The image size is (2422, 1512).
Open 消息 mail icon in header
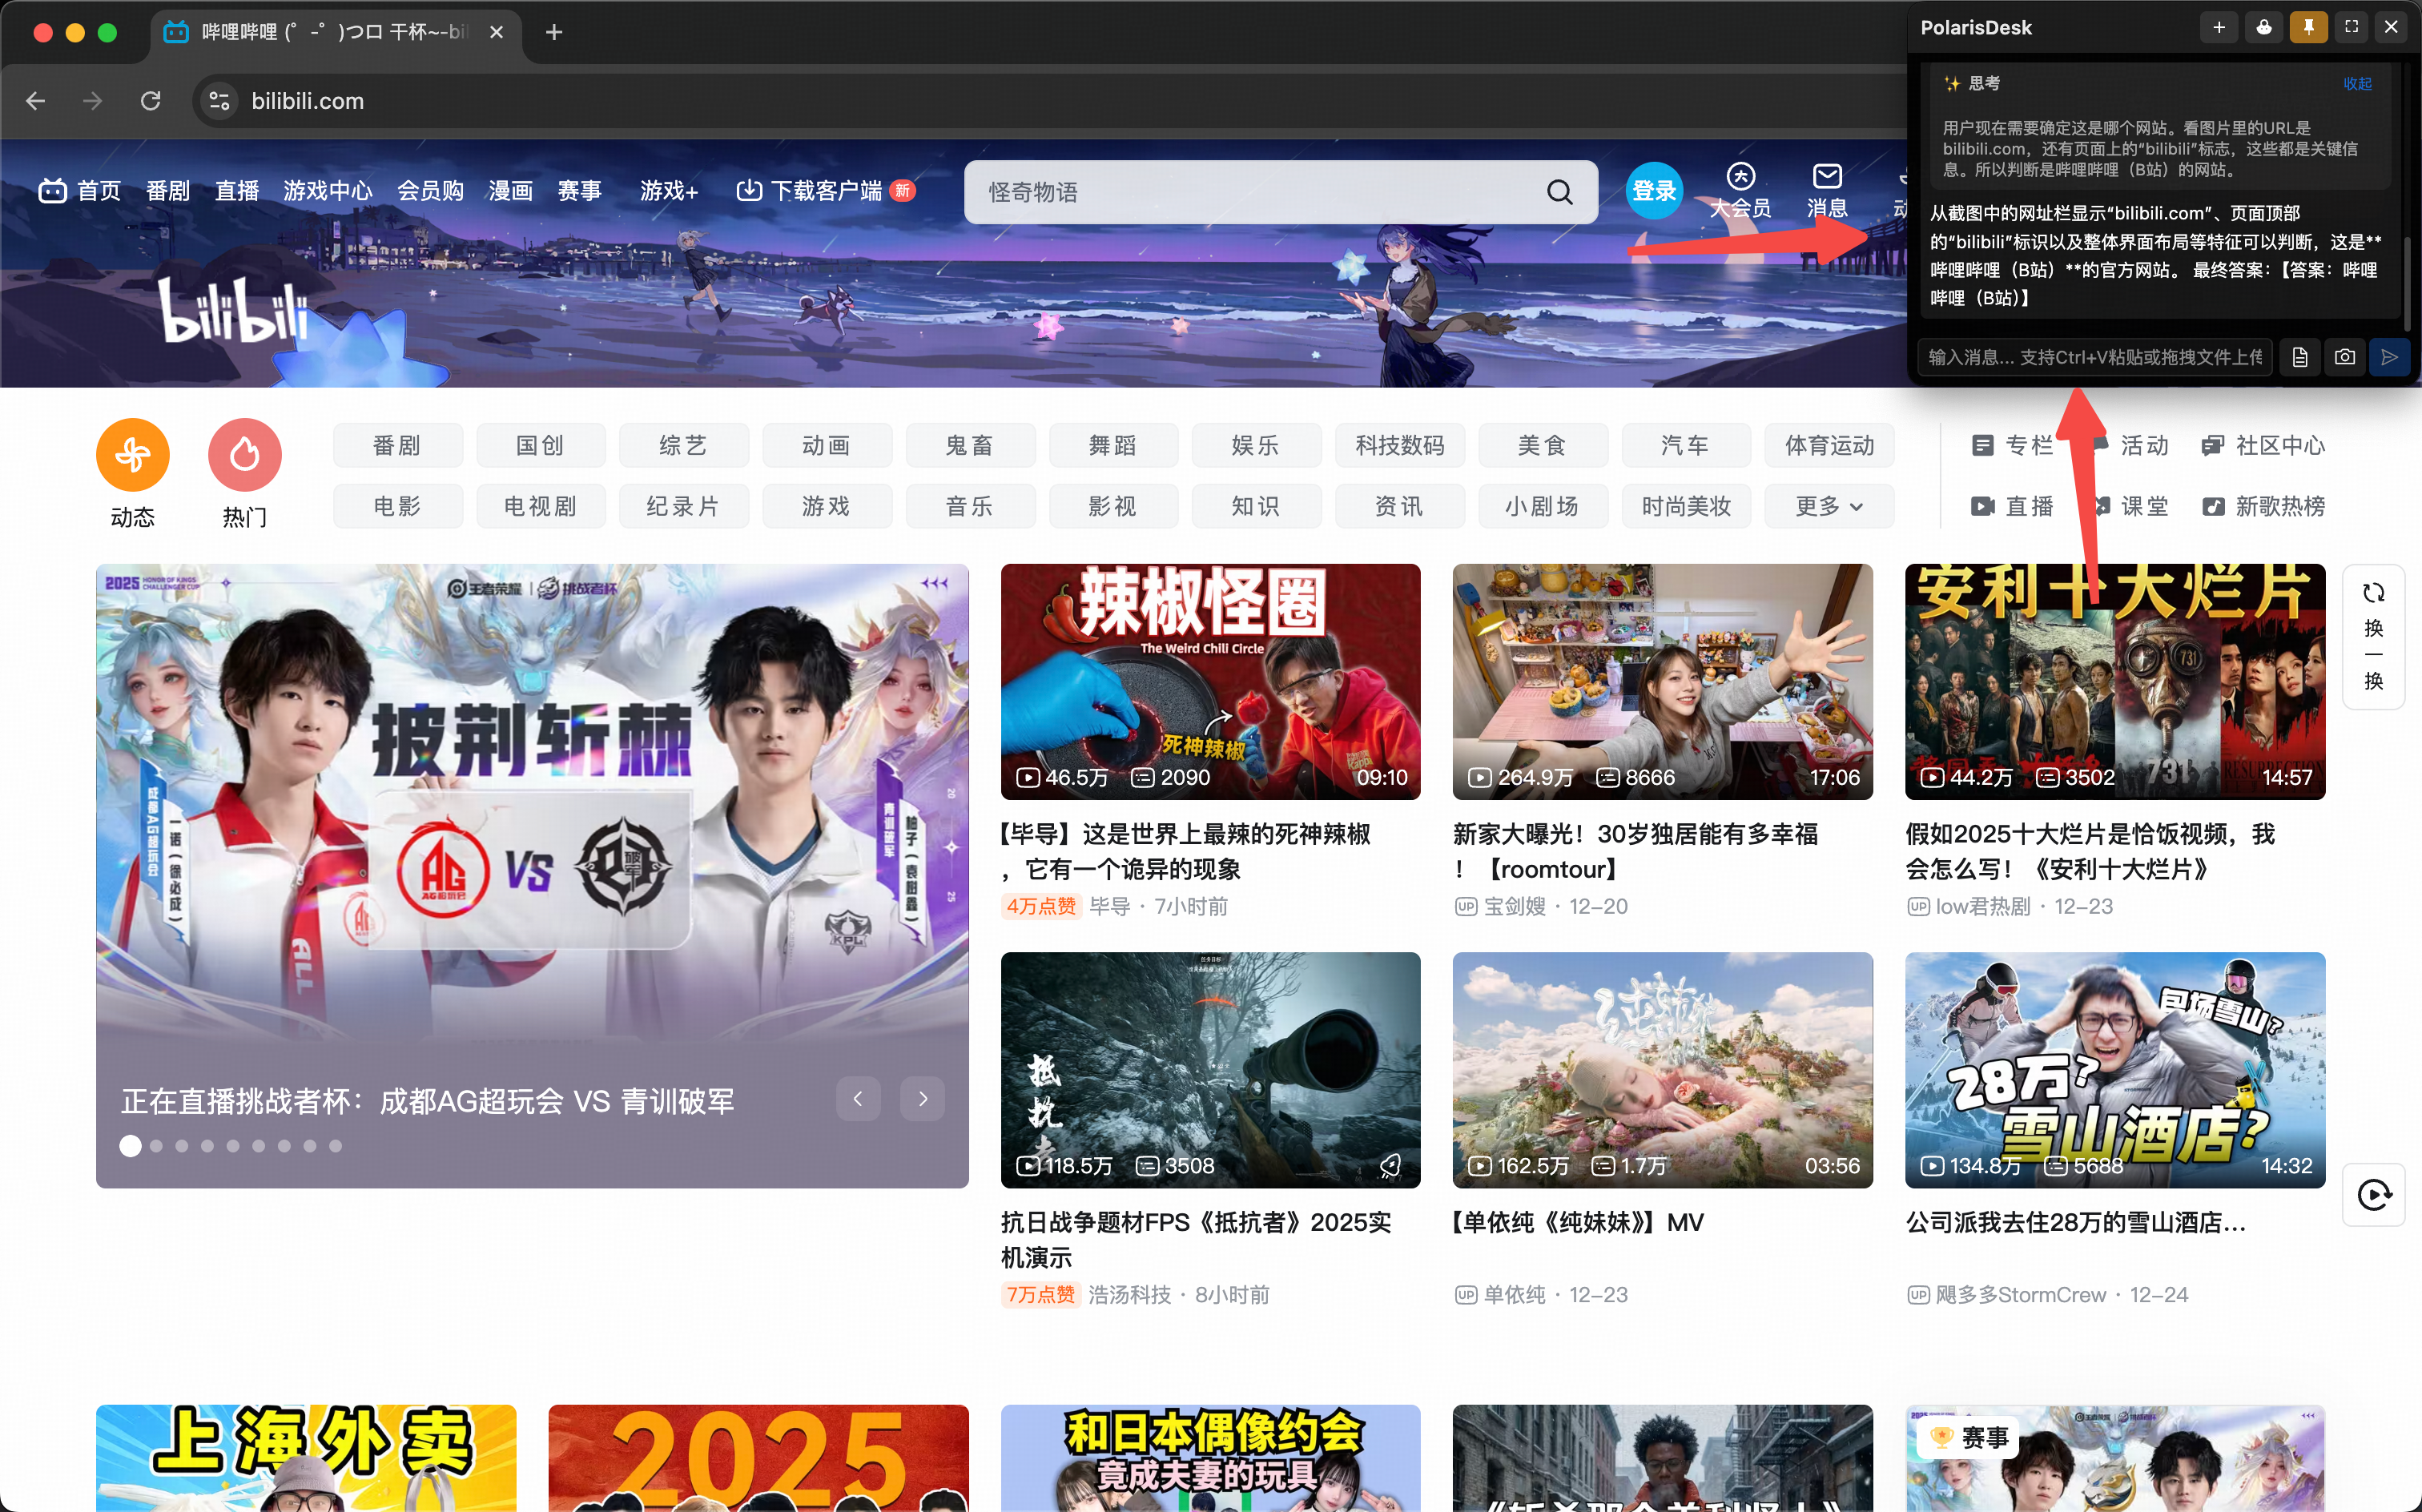point(1827,191)
